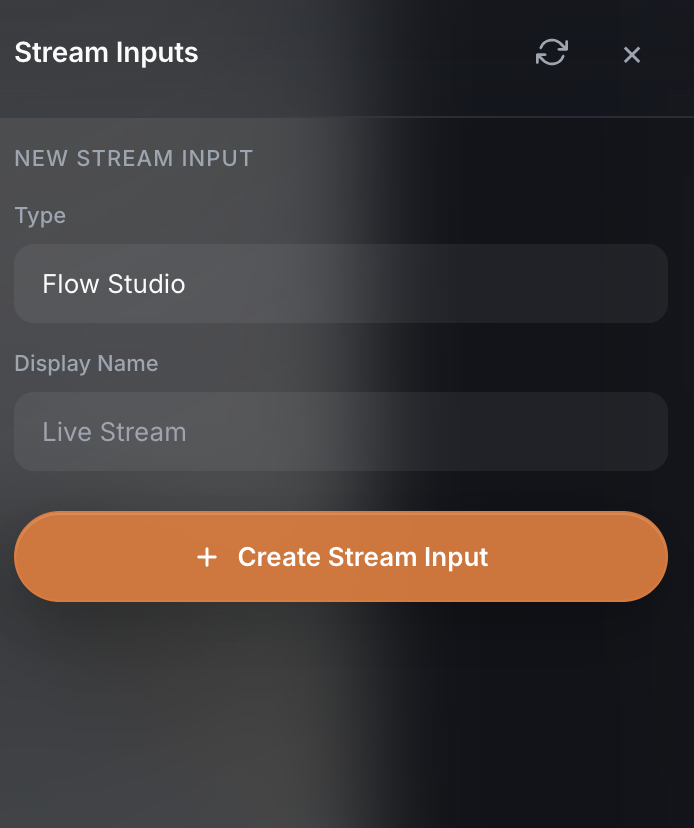Screen dimensions: 694x828
Task: Refresh the Stream Inputs list
Action: pos(551,53)
